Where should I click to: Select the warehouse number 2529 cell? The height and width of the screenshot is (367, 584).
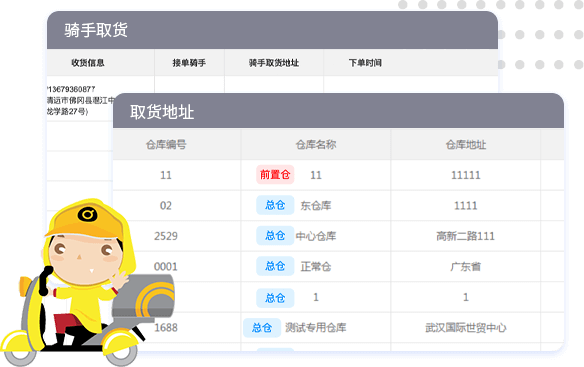point(166,236)
